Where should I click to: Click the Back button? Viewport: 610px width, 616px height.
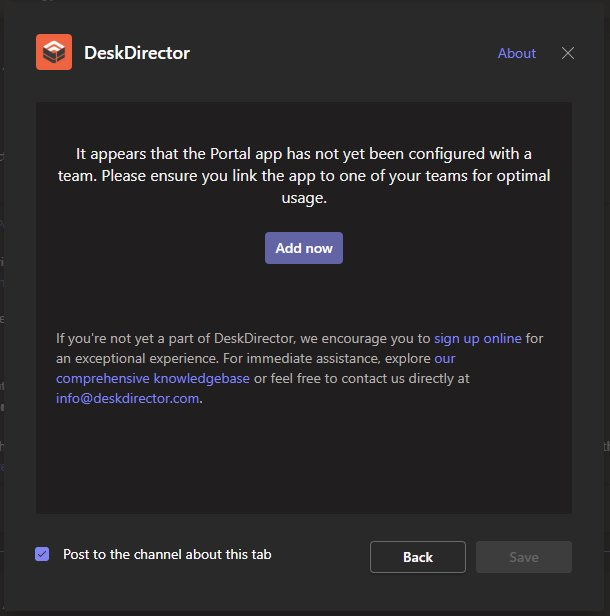click(x=418, y=557)
